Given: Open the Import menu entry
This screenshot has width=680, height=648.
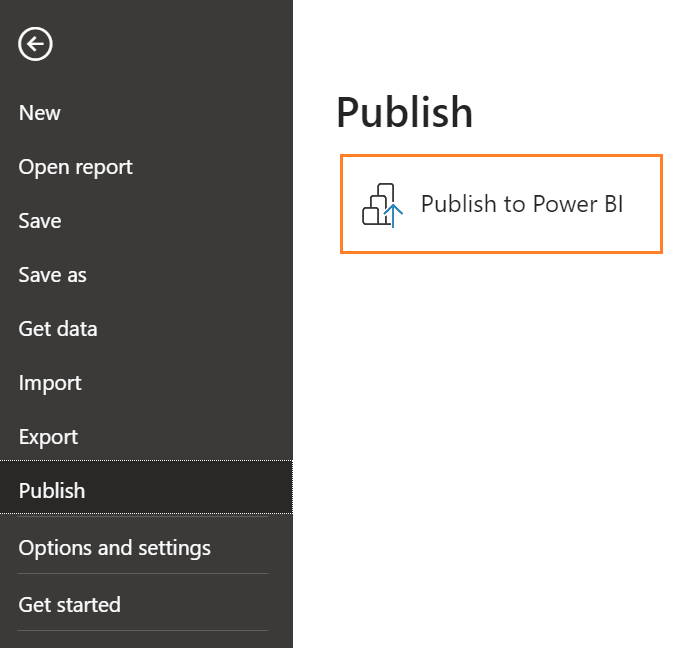Looking at the screenshot, I should pyautogui.click(x=50, y=383).
